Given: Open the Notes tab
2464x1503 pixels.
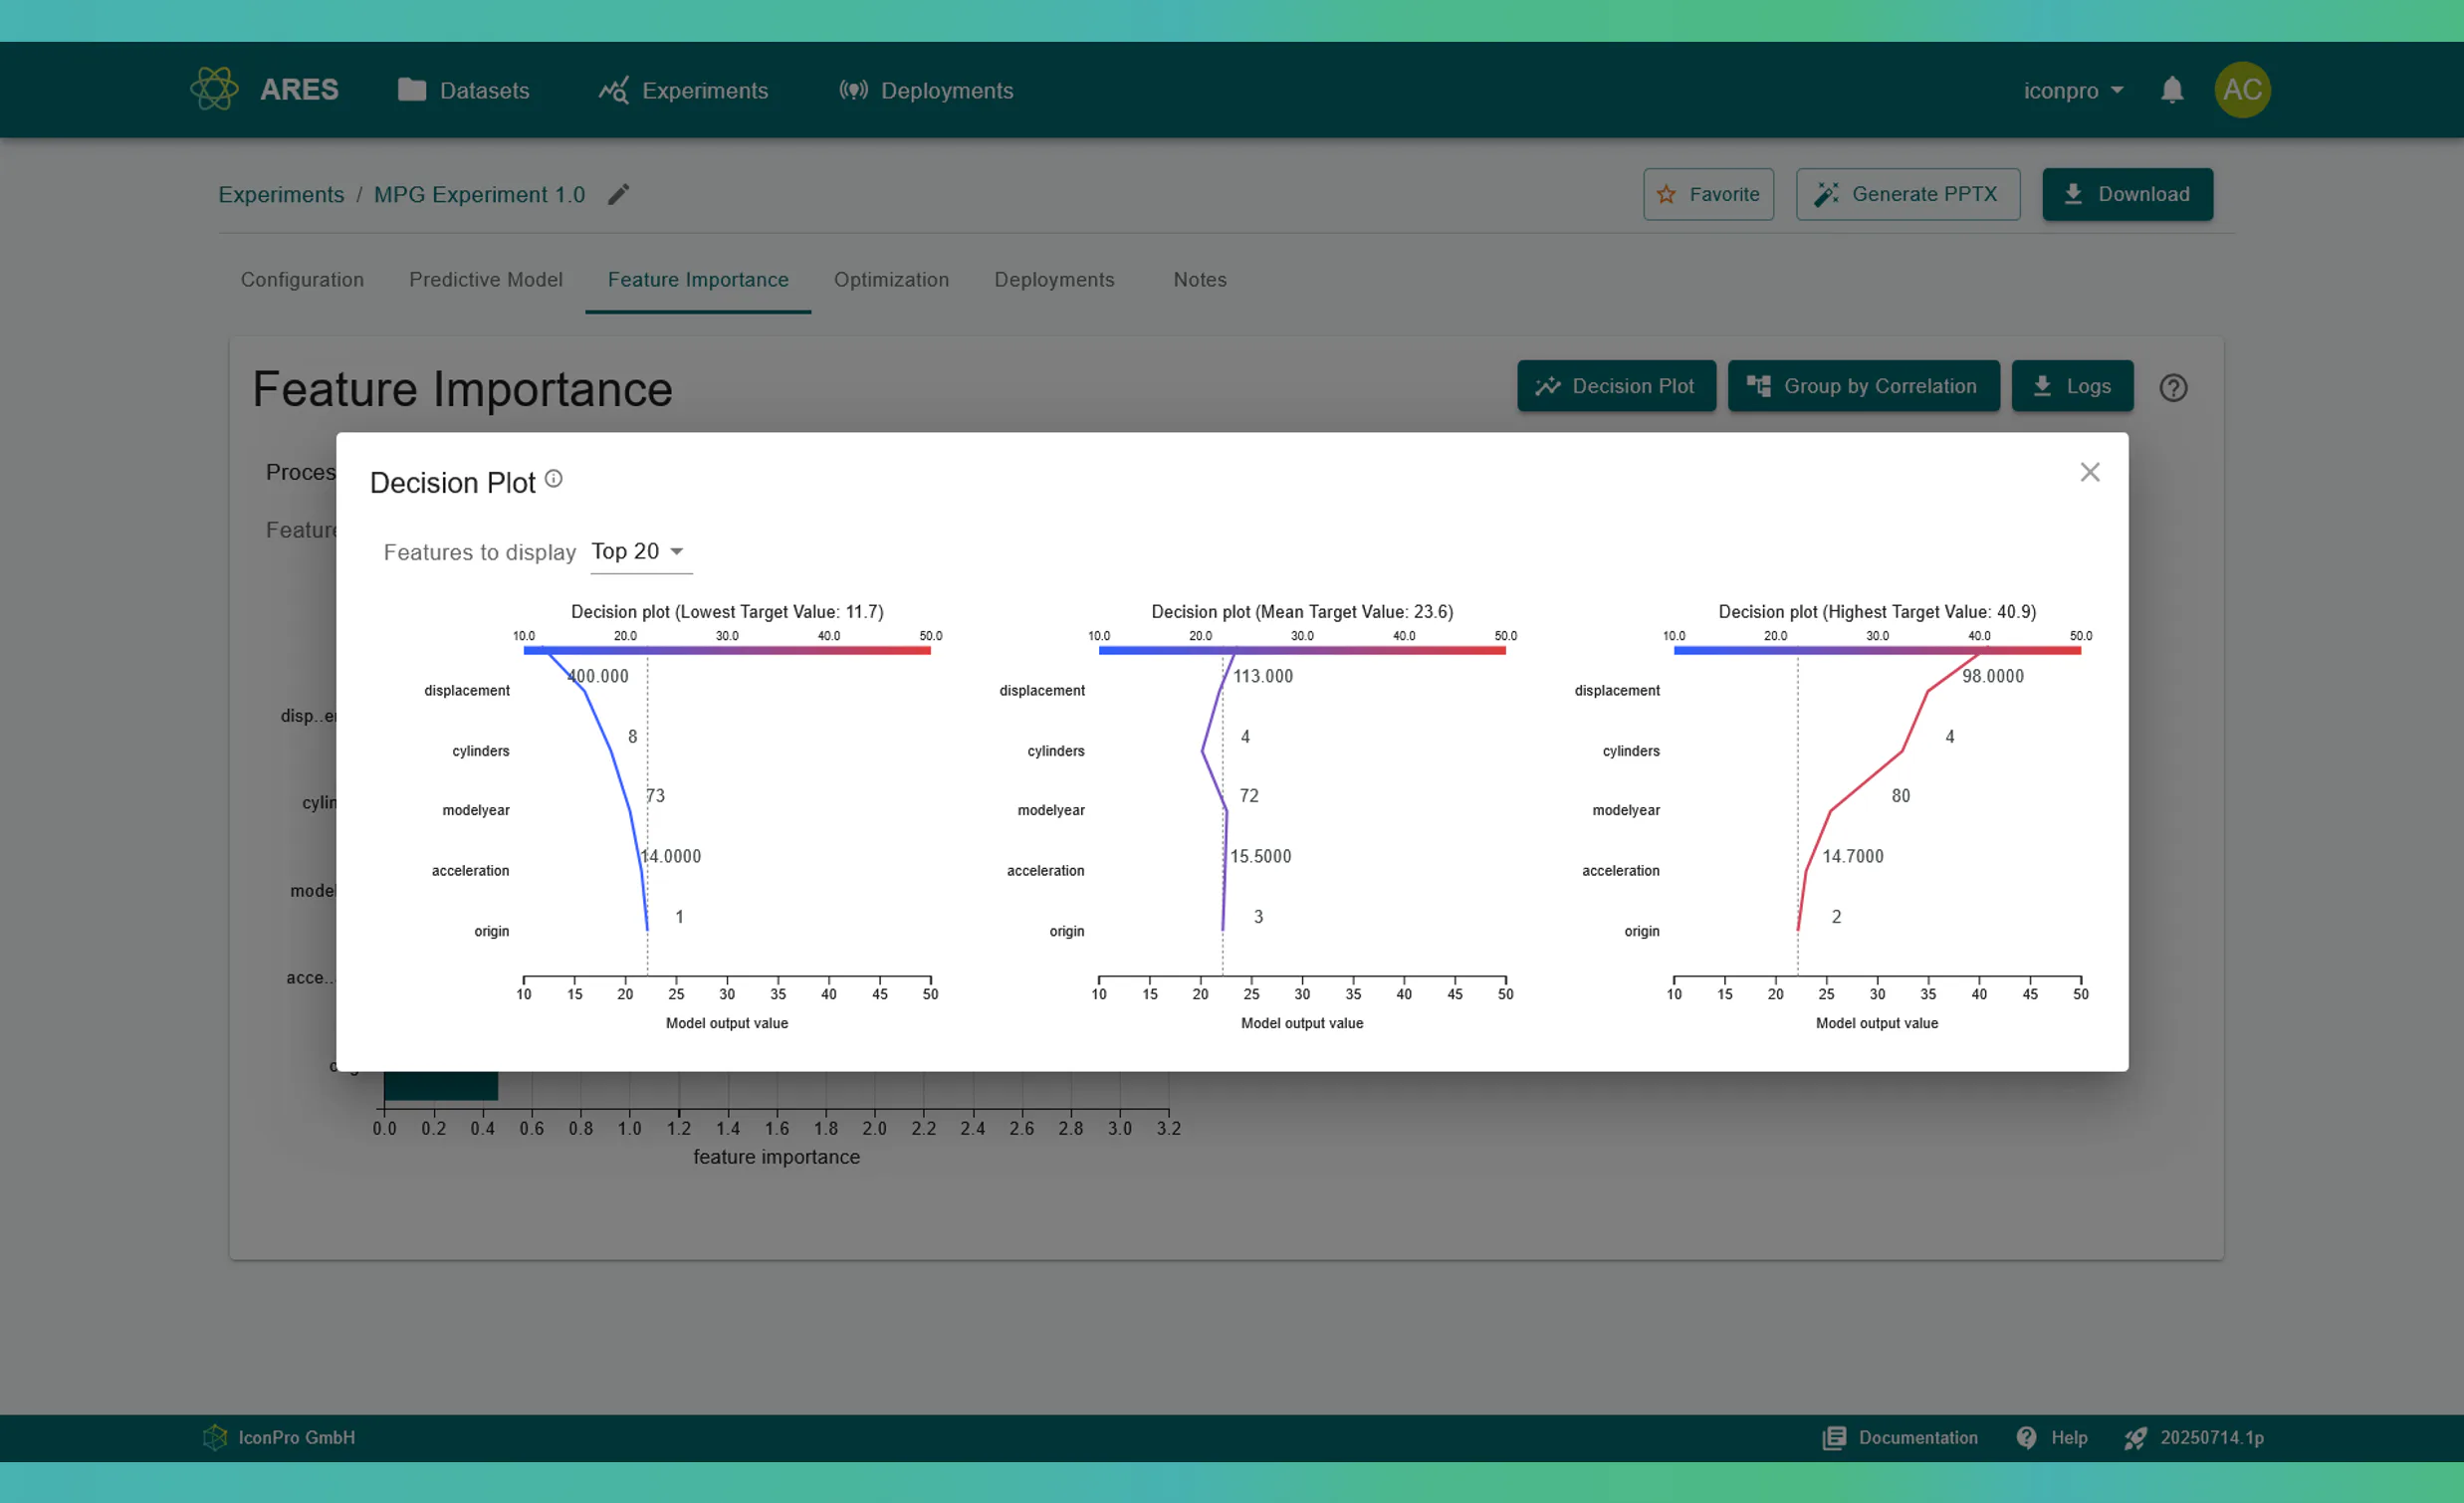Looking at the screenshot, I should tap(1199, 280).
